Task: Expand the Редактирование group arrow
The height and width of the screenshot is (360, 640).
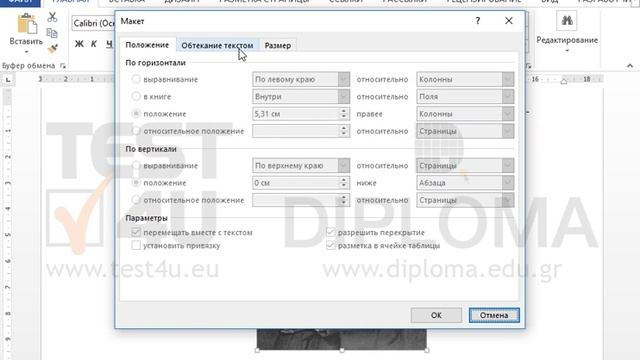Action: [x=567, y=51]
